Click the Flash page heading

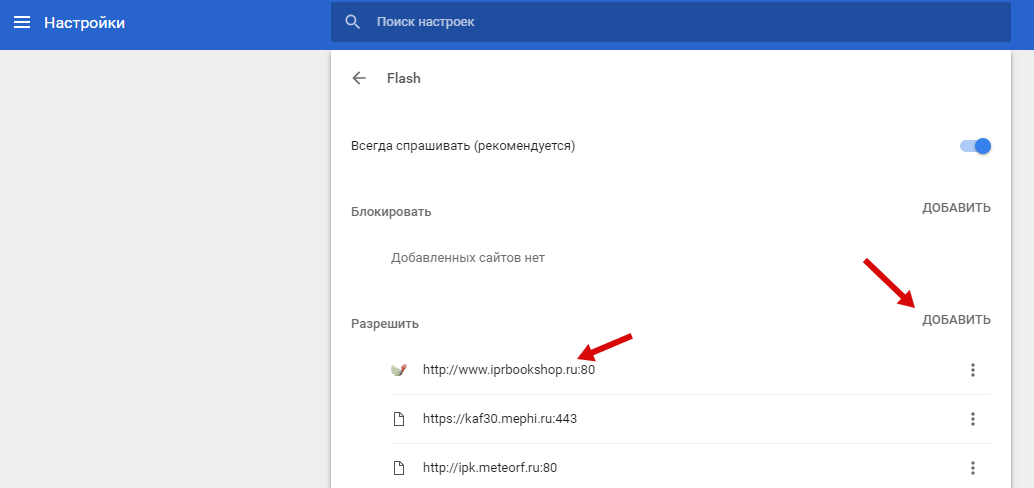[x=404, y=78]
